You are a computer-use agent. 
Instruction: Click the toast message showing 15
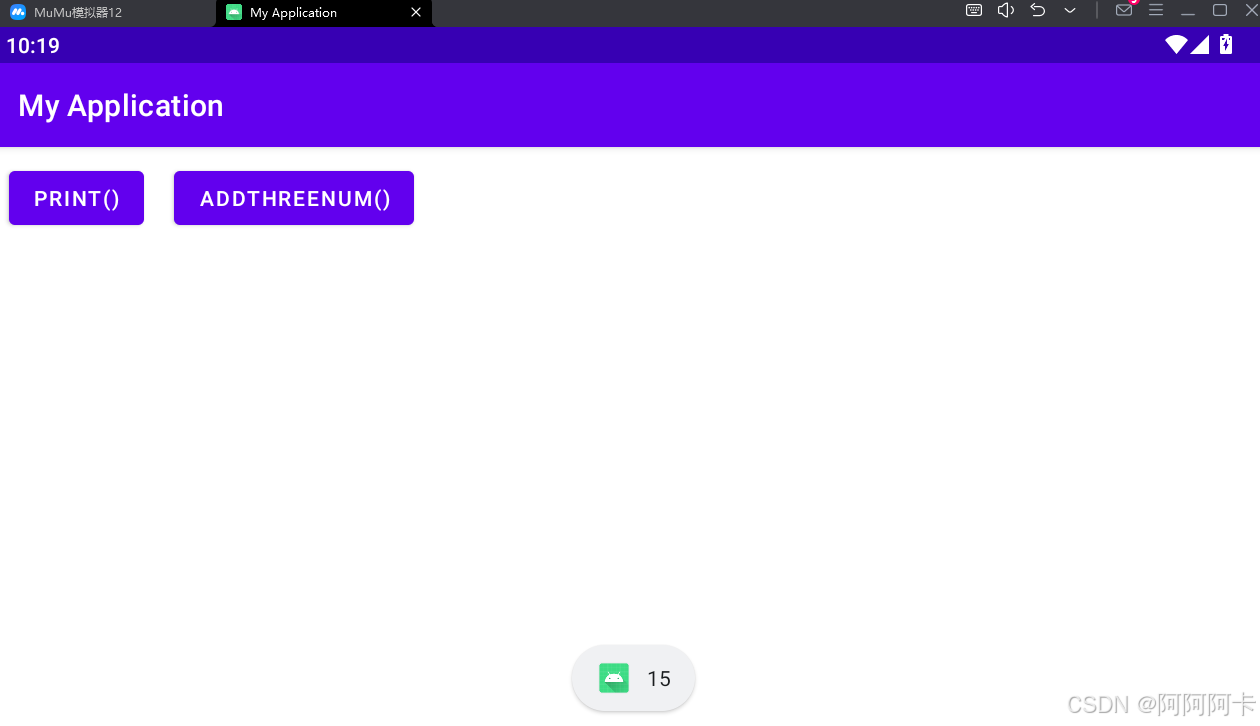tap(634, 678)
